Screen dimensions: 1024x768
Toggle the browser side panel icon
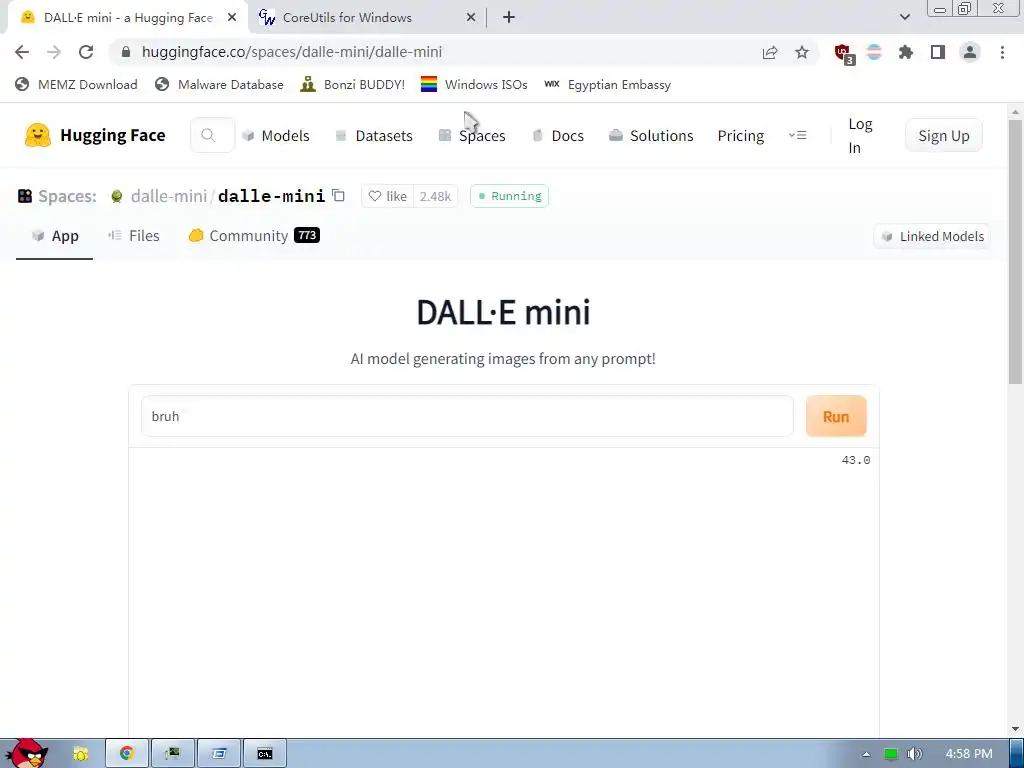point(938,52)
